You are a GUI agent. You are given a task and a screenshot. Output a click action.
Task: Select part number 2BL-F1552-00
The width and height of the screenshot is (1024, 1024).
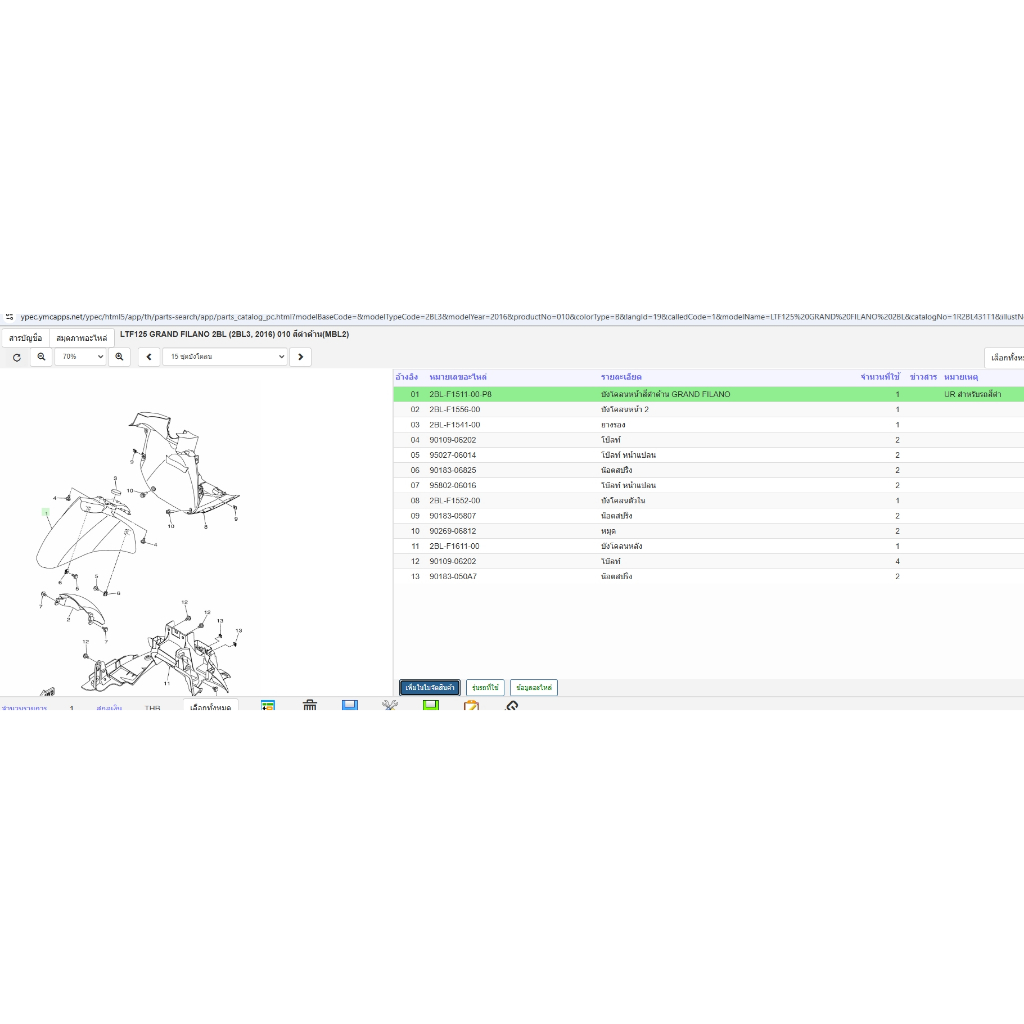pyautogui.click(x=455, y=500)
